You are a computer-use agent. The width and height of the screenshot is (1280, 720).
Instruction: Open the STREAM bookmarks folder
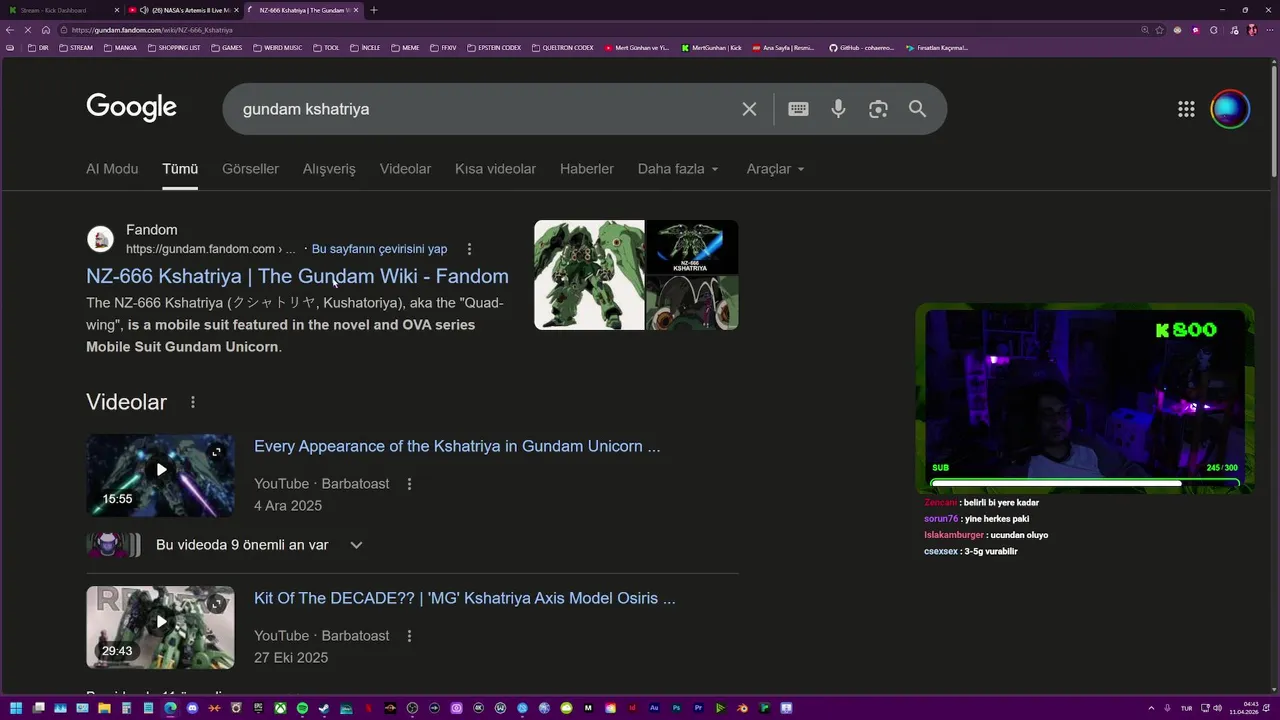coord(76,47)
